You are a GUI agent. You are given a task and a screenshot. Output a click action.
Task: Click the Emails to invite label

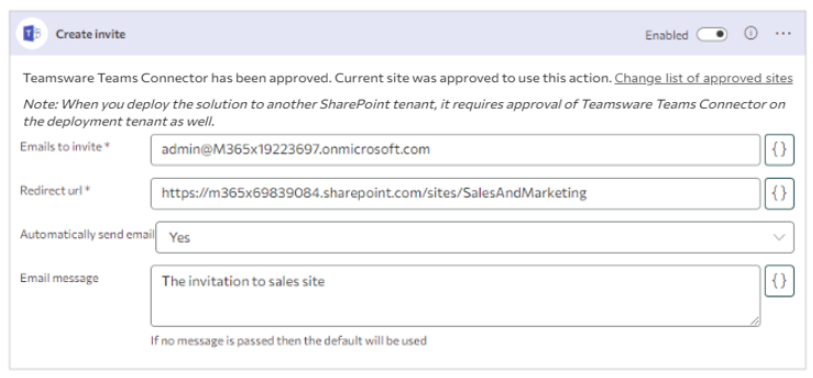pyautogui.click(x=65, y=147)
